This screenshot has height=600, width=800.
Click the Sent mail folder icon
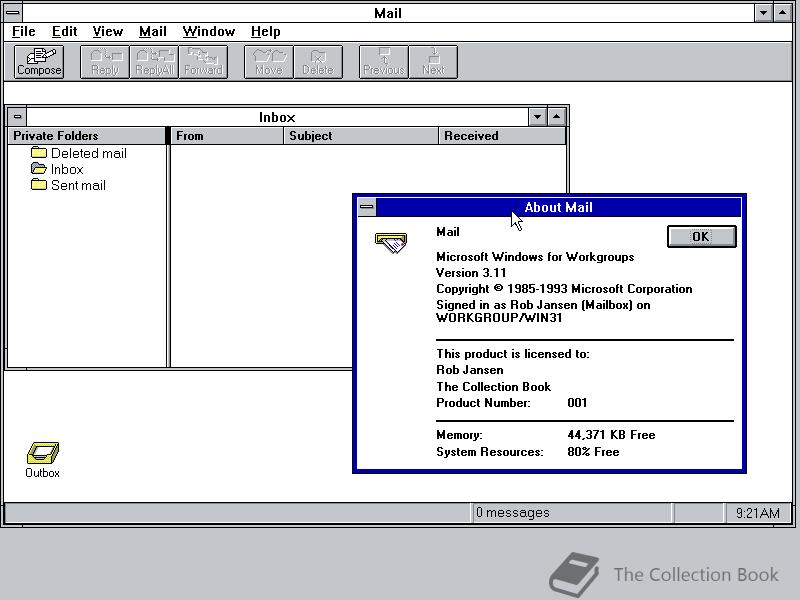click(39, 185)
